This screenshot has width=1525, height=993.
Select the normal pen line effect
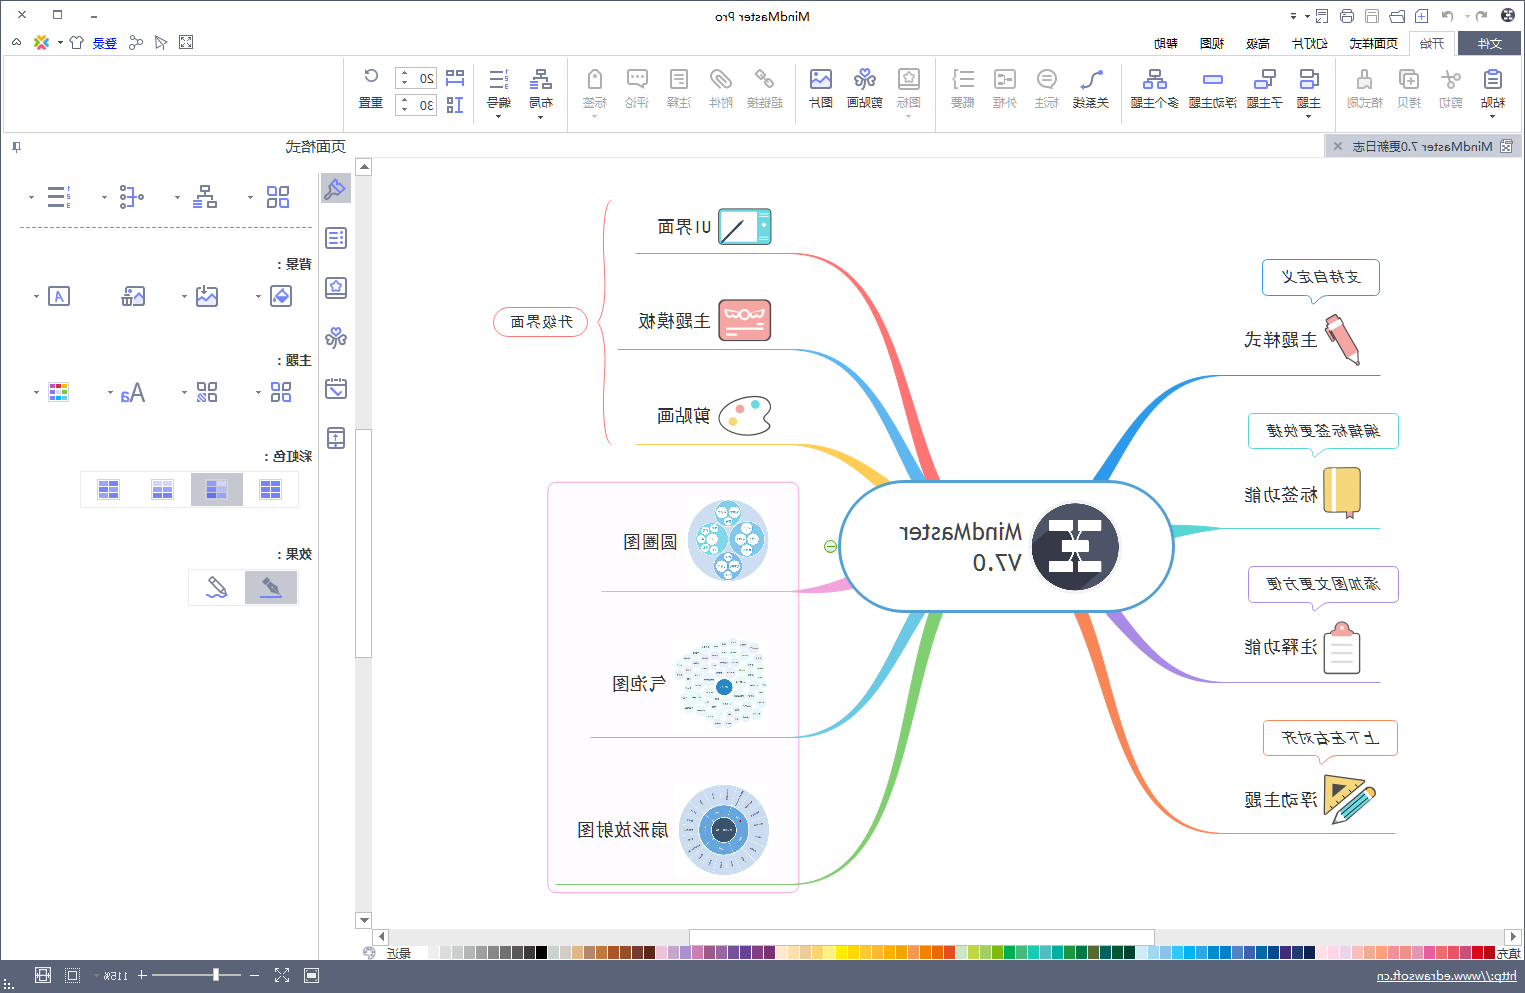click(271, 588)
